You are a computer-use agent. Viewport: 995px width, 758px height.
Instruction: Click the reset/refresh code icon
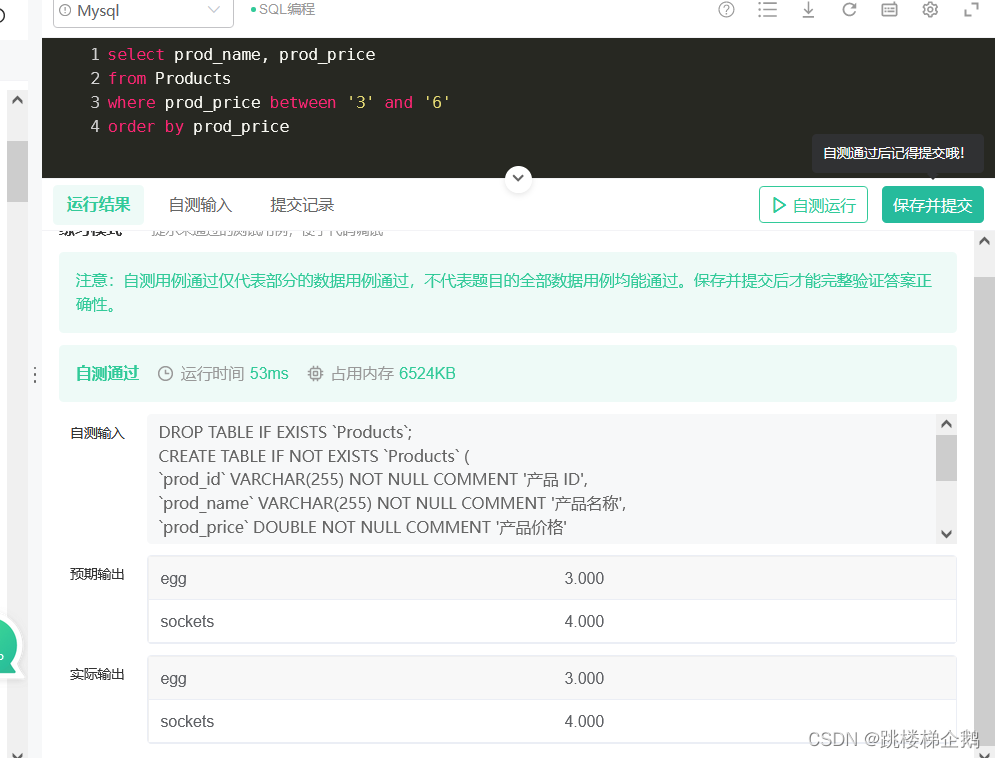pyautogui.click(x=849, y=9)
